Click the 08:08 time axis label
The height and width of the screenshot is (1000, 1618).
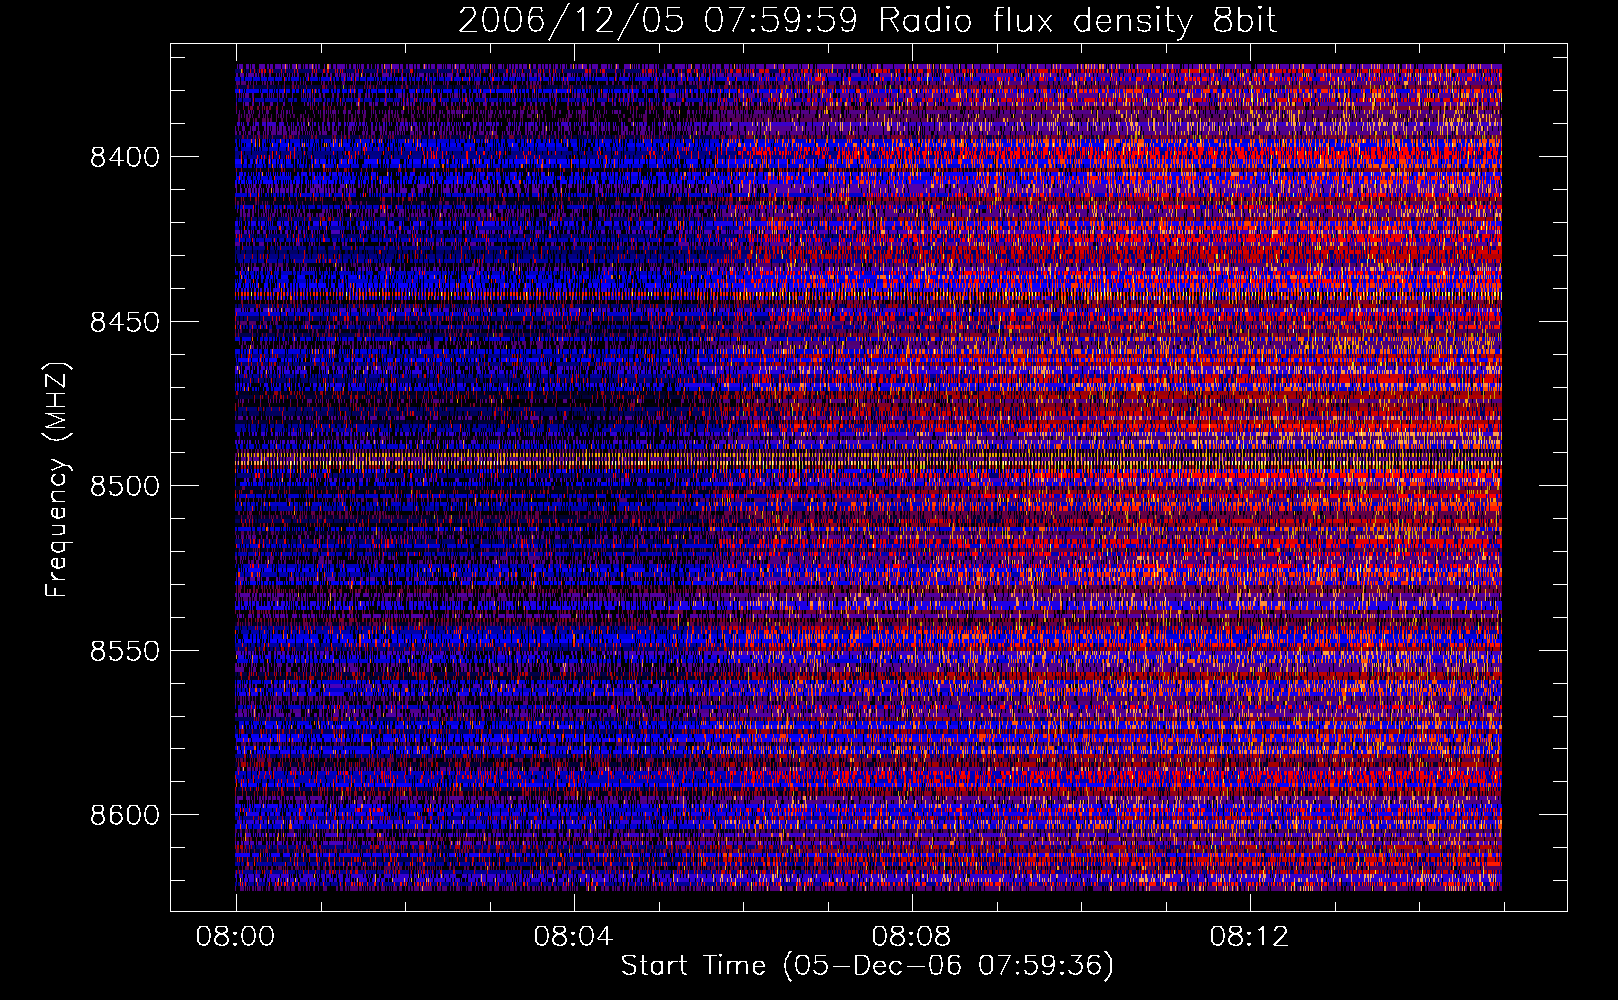tap(911, 937)
